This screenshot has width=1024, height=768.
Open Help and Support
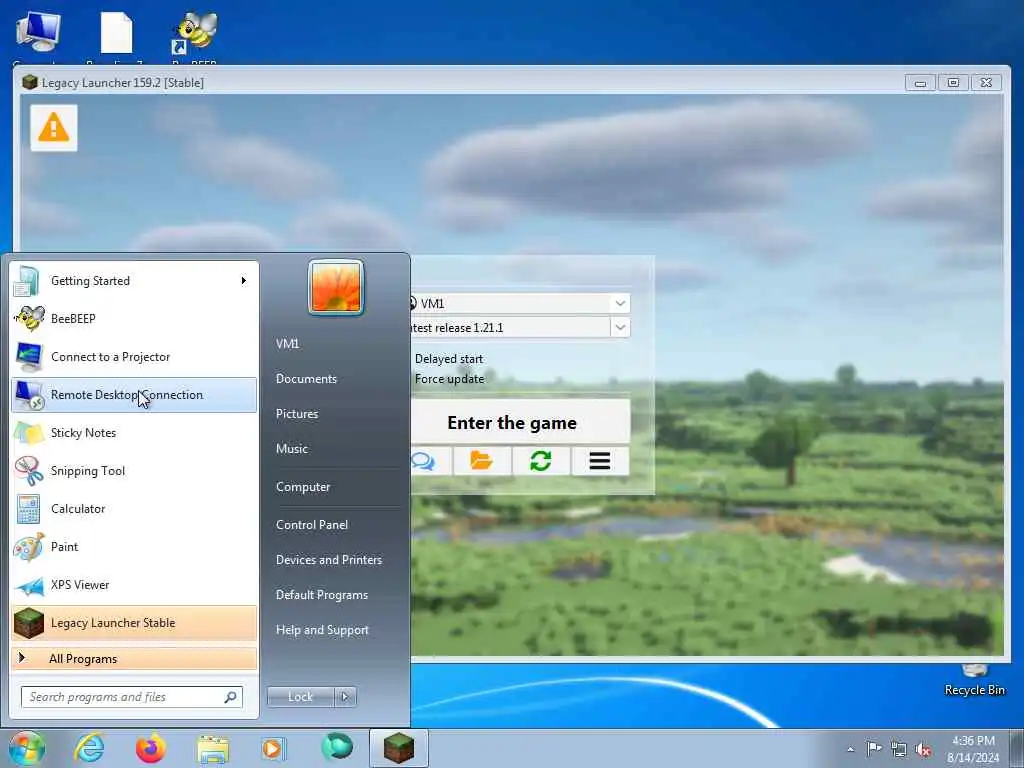(322, 630)
